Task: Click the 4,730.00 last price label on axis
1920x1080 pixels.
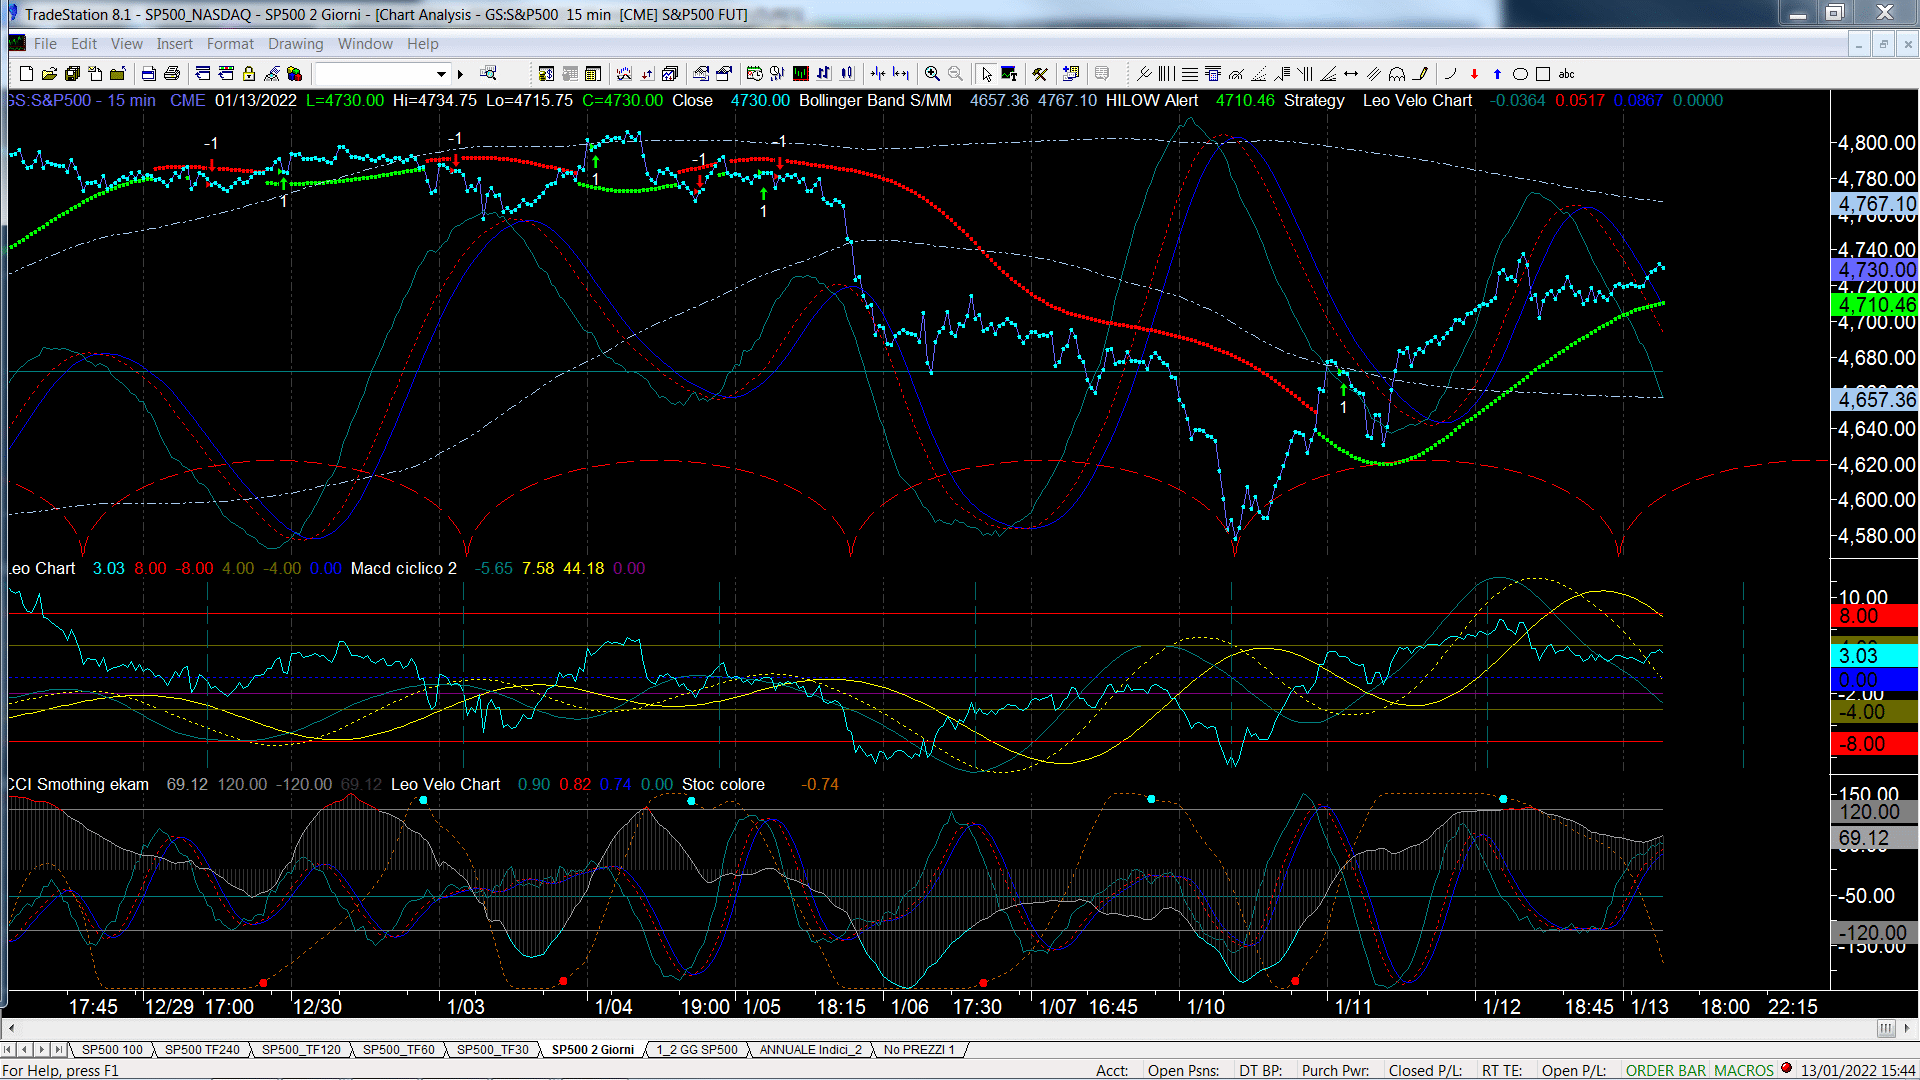Action: coord(1876,270)
